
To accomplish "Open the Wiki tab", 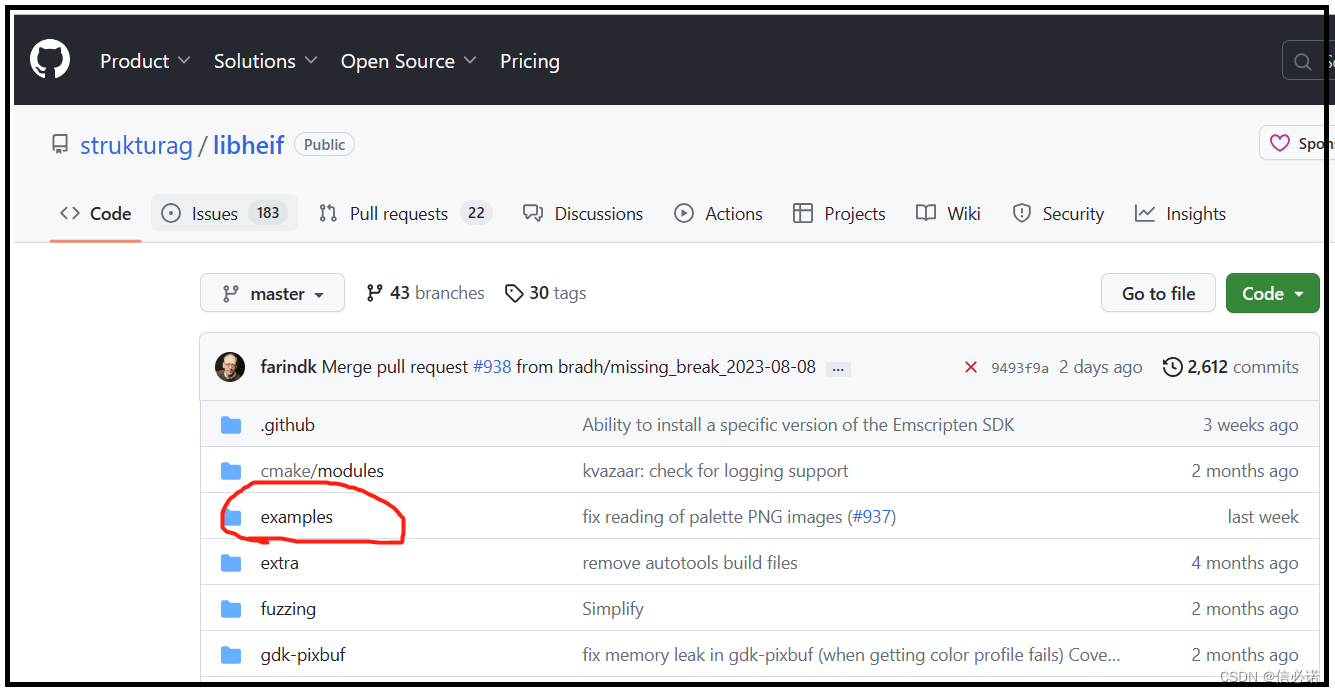I will [948, 213].
